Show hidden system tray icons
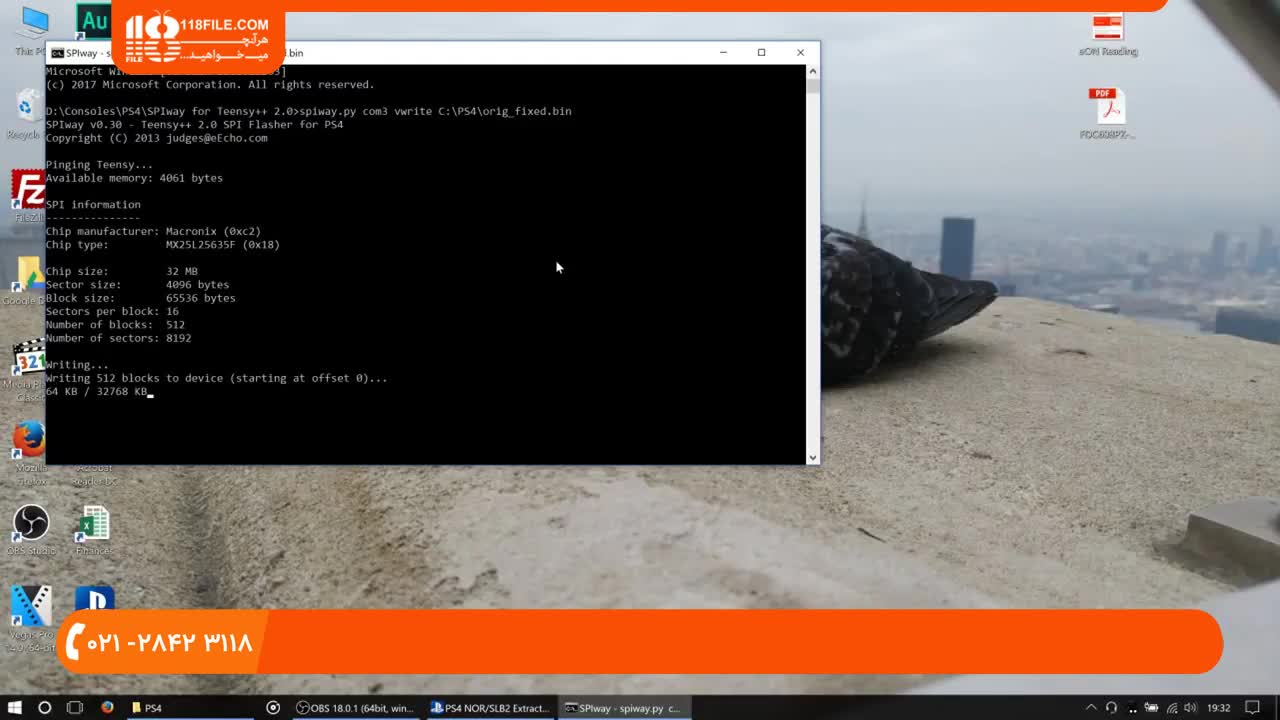 [1091, 708]
